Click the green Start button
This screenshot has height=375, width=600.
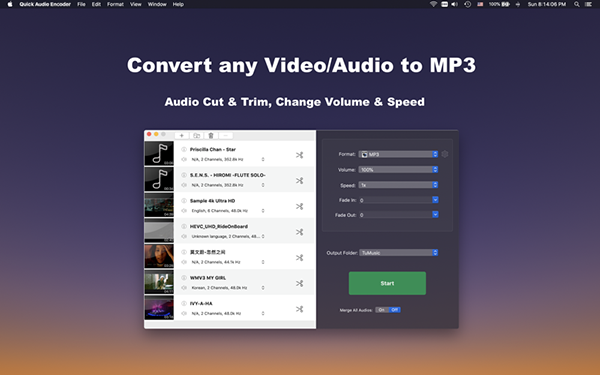[x=387, y=283]
